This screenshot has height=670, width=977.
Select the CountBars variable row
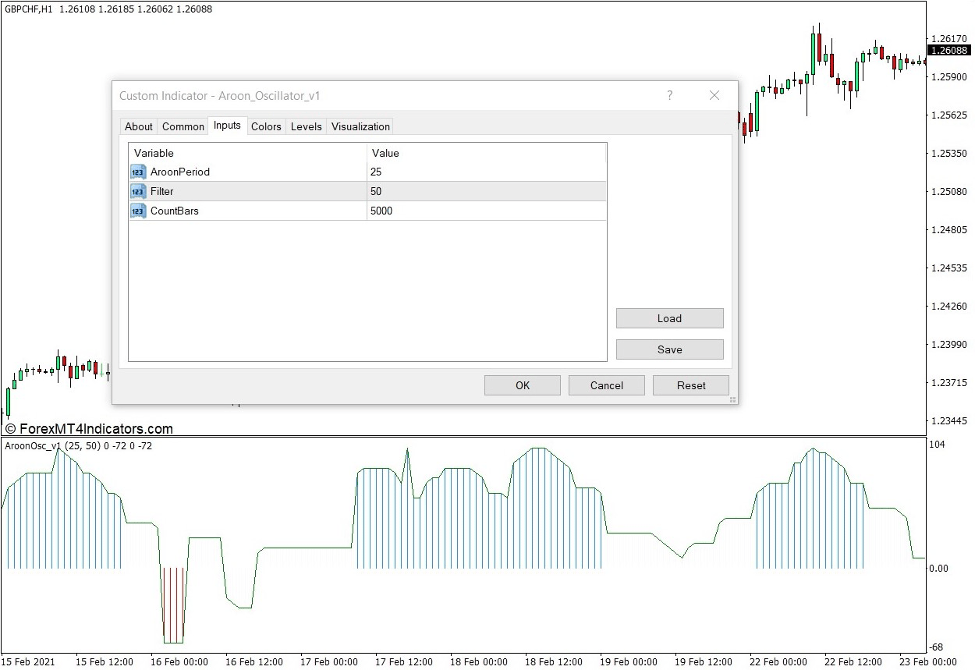click(250, 211)
